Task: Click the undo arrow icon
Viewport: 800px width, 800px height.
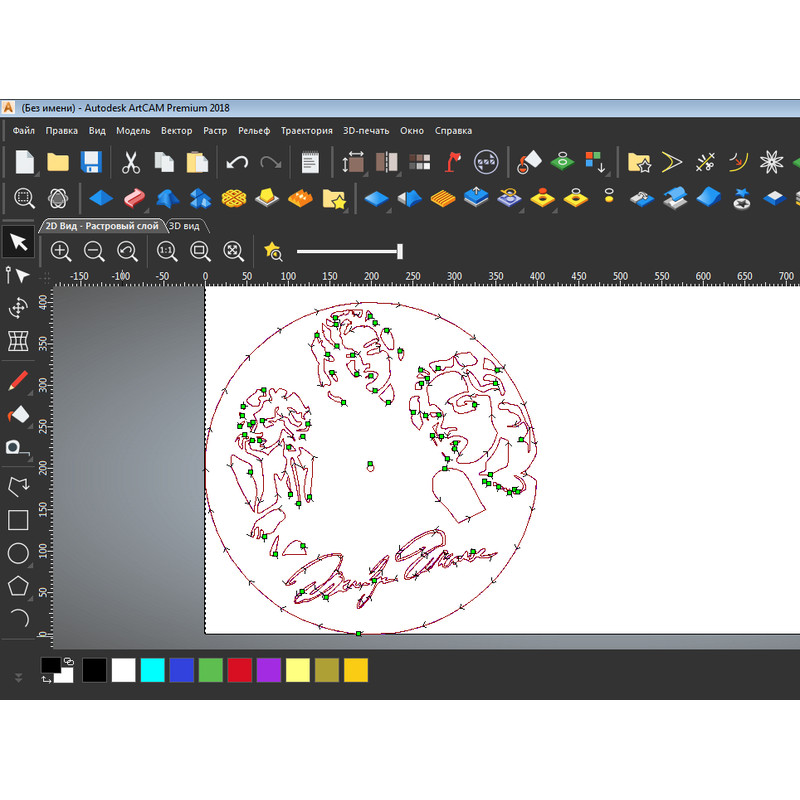Action: coord(237,162)
